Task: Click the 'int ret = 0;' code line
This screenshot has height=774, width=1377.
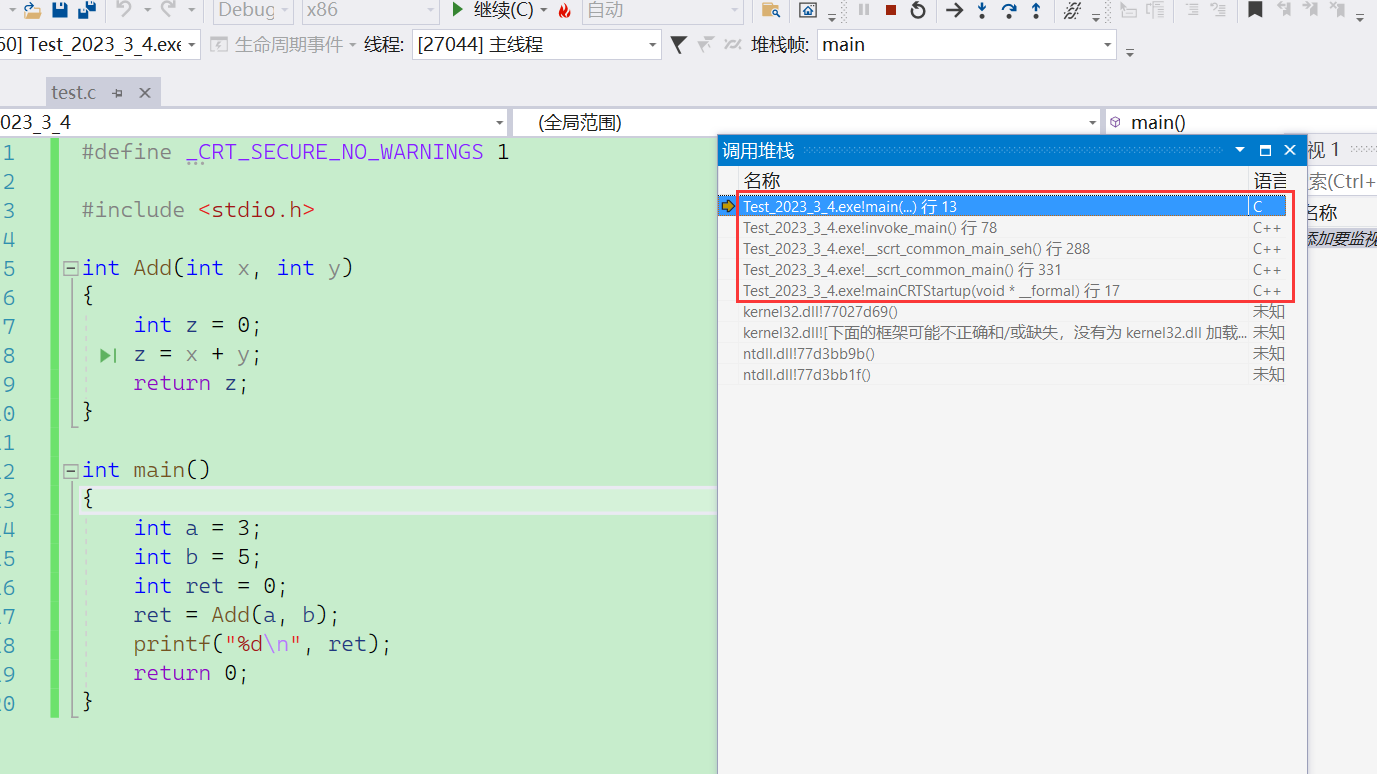Action: [211, 586]
